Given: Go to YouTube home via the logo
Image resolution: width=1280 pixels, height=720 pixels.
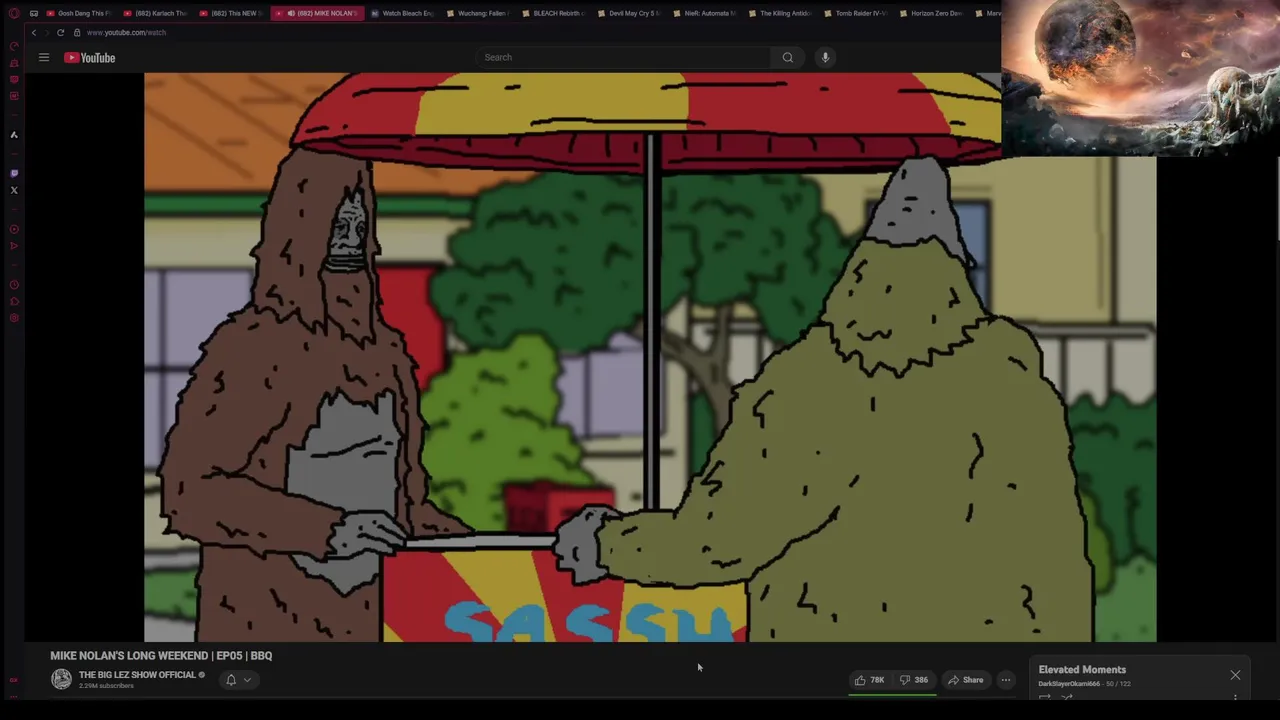Looking at the screenshot, I should coord(90,58).
